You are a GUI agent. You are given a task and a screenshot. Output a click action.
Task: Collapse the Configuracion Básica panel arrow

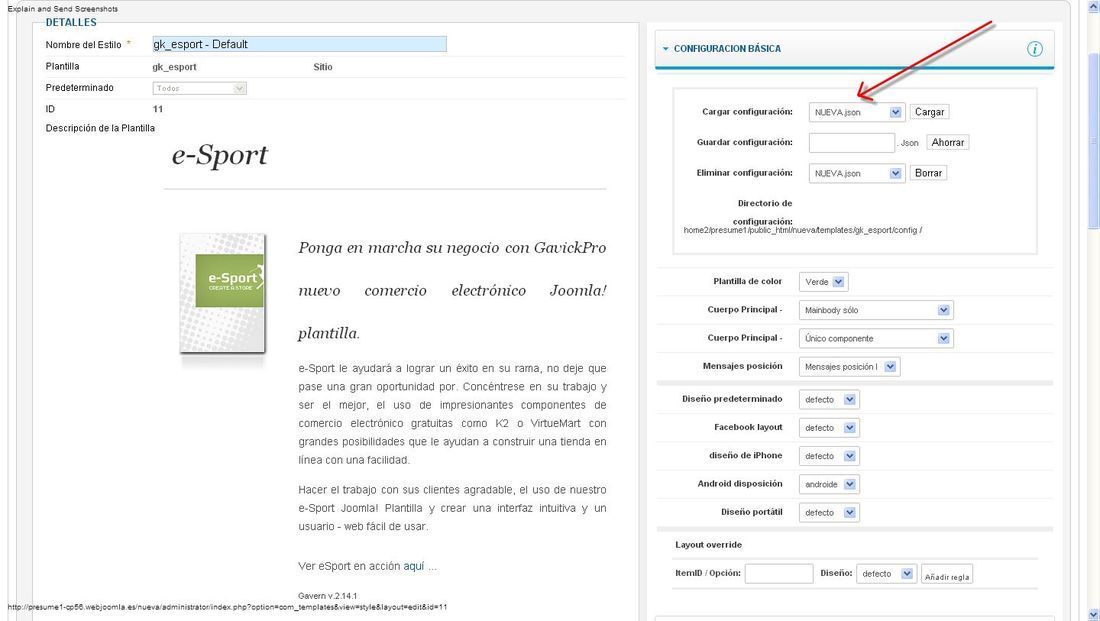pyautogui.click(x=666, y=49)
